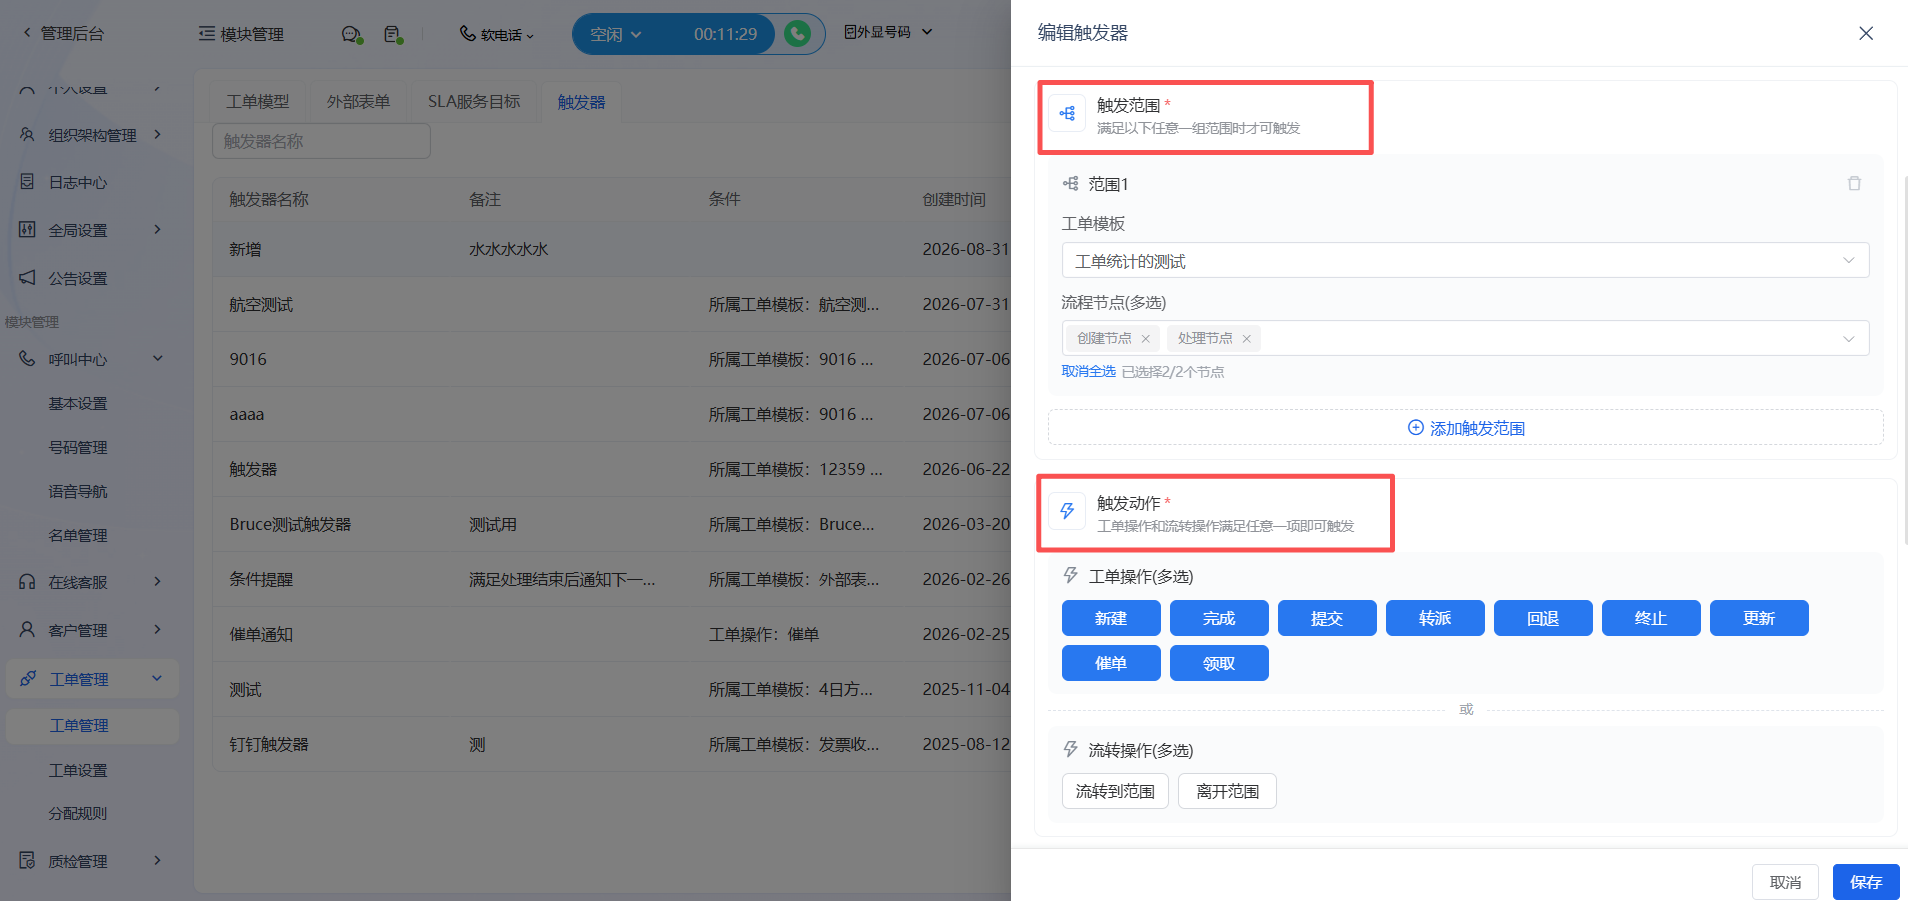This screenshot has width=1908, height=901.
Task: Expand the 流程节点 multi-select dropdown
Action: [x=1465, y=338]
